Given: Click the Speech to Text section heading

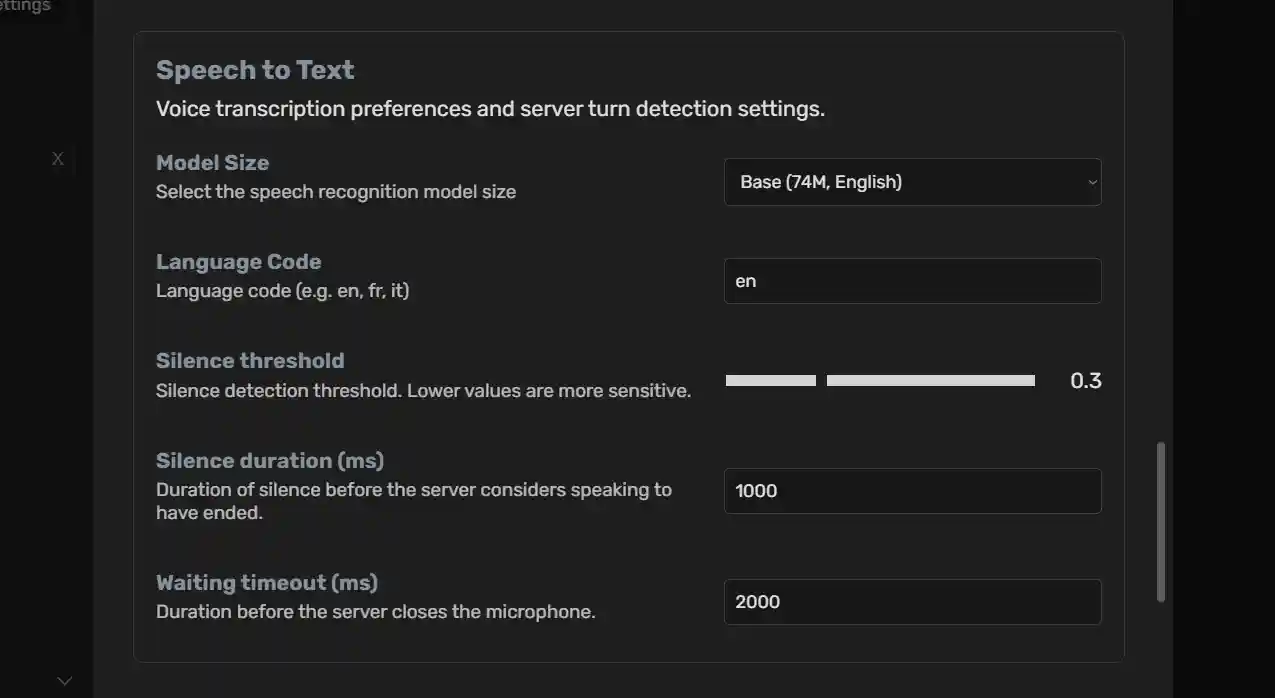Looking at the screenshot, I should 254,69.
